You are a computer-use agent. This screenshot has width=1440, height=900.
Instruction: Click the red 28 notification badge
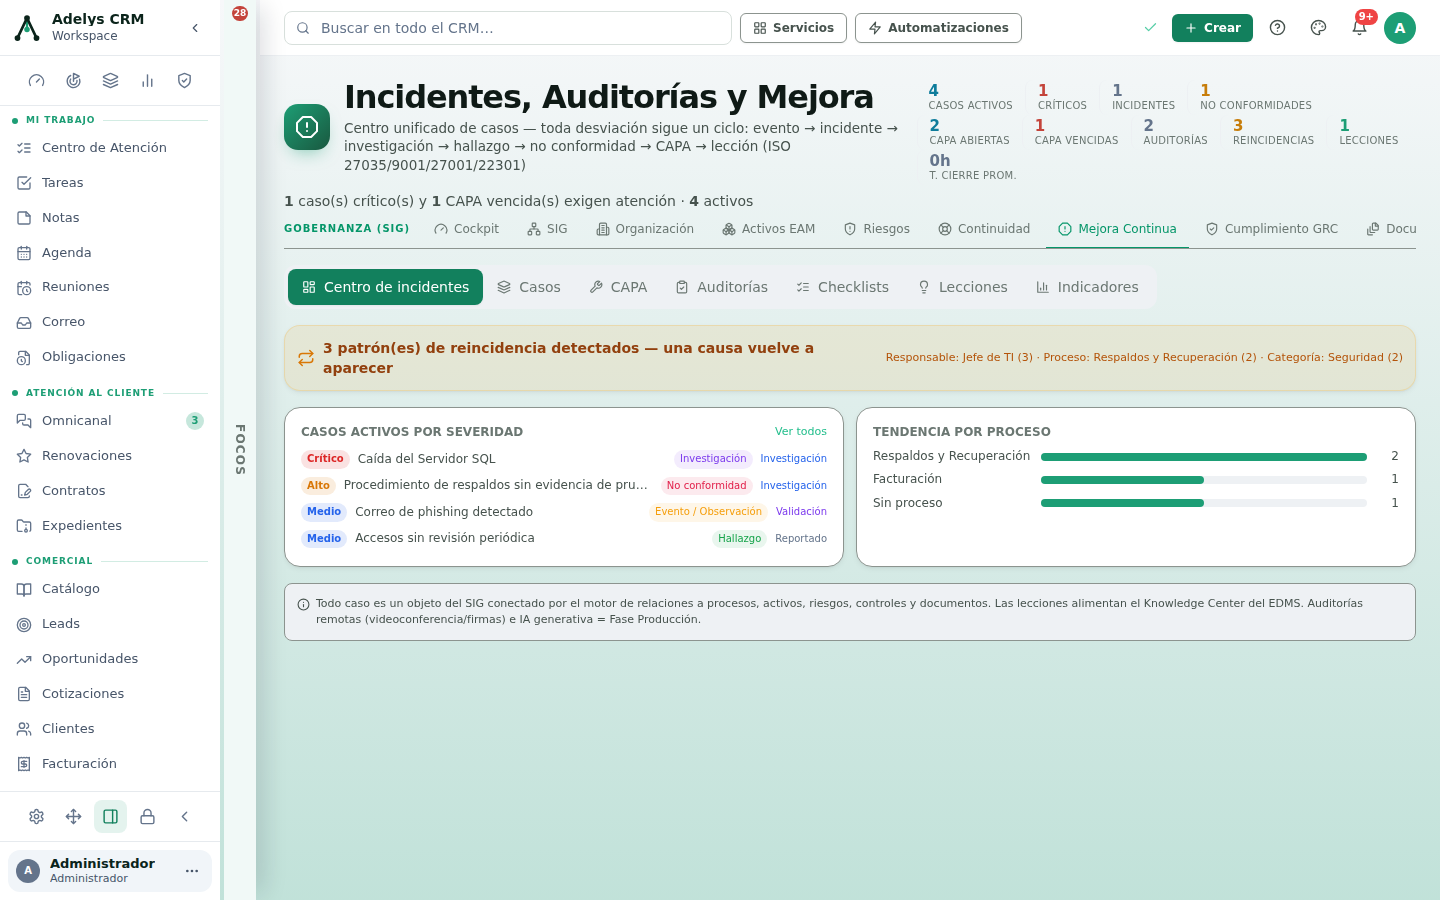[240, 13]
